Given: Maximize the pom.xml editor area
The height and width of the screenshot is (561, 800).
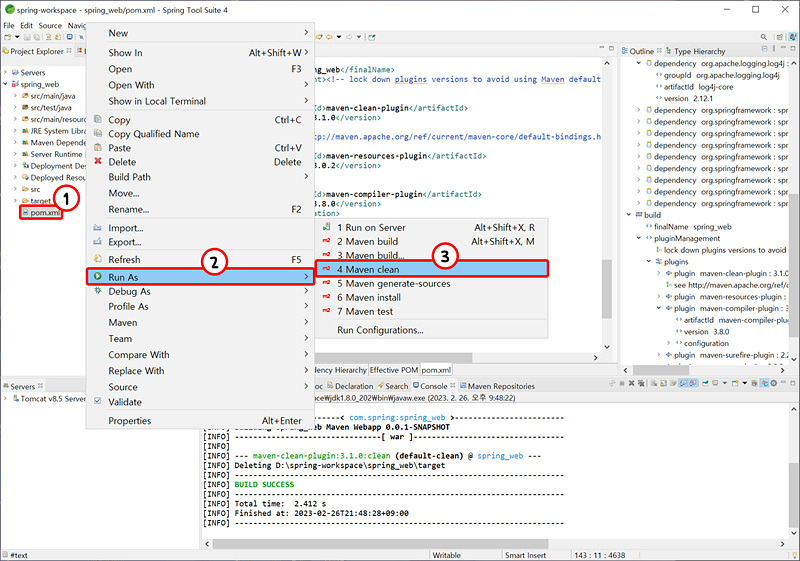Looking at the screenshot, I should (x=611, y=48).
